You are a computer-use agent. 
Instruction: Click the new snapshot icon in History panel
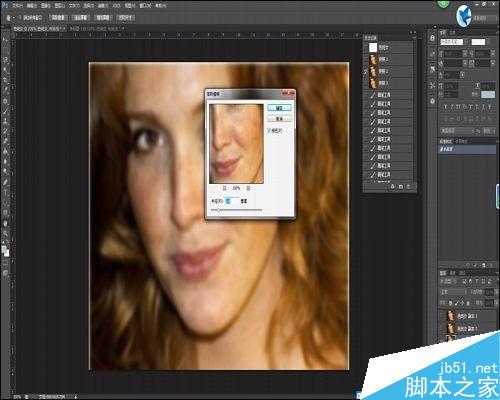point(401,187)
